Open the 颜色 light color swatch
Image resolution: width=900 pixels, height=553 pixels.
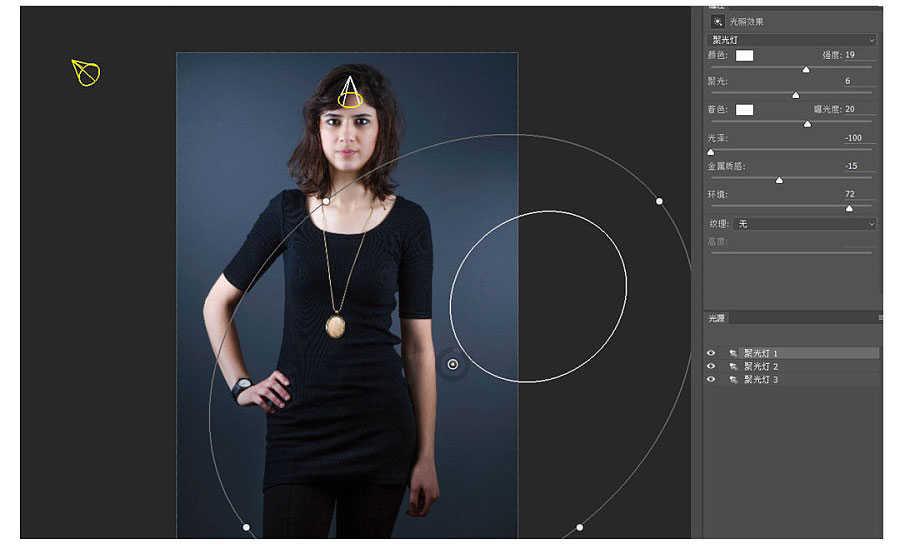pos(744,55)
